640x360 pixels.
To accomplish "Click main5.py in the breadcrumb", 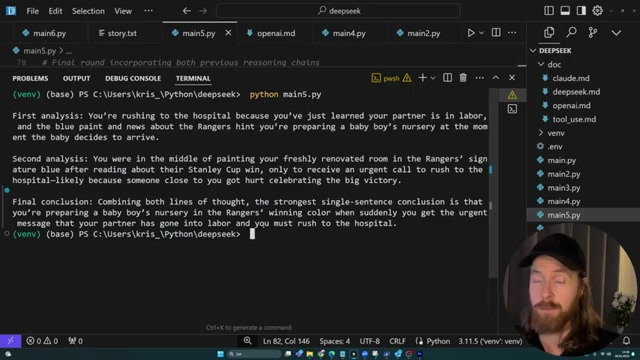I will (x=39, y=51).
